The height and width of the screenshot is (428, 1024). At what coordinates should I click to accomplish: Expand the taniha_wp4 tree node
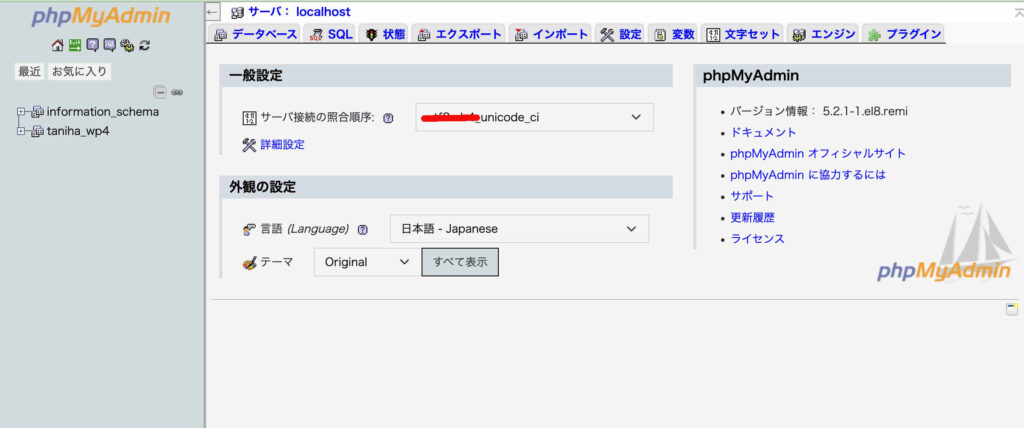pos(20,131)
